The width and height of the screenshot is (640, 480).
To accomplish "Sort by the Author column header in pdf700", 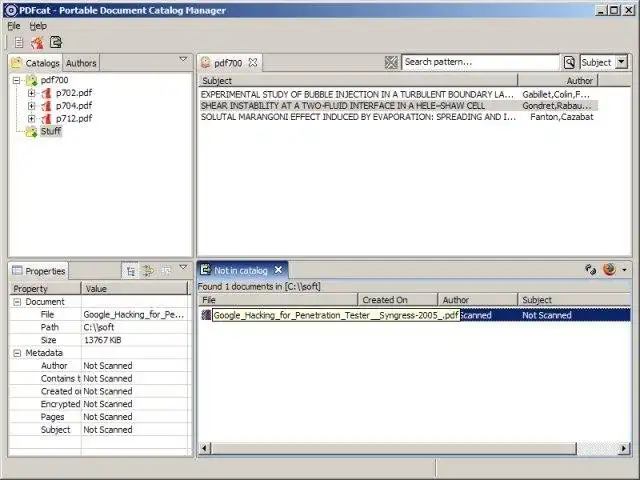I will [x=558, y=81].
